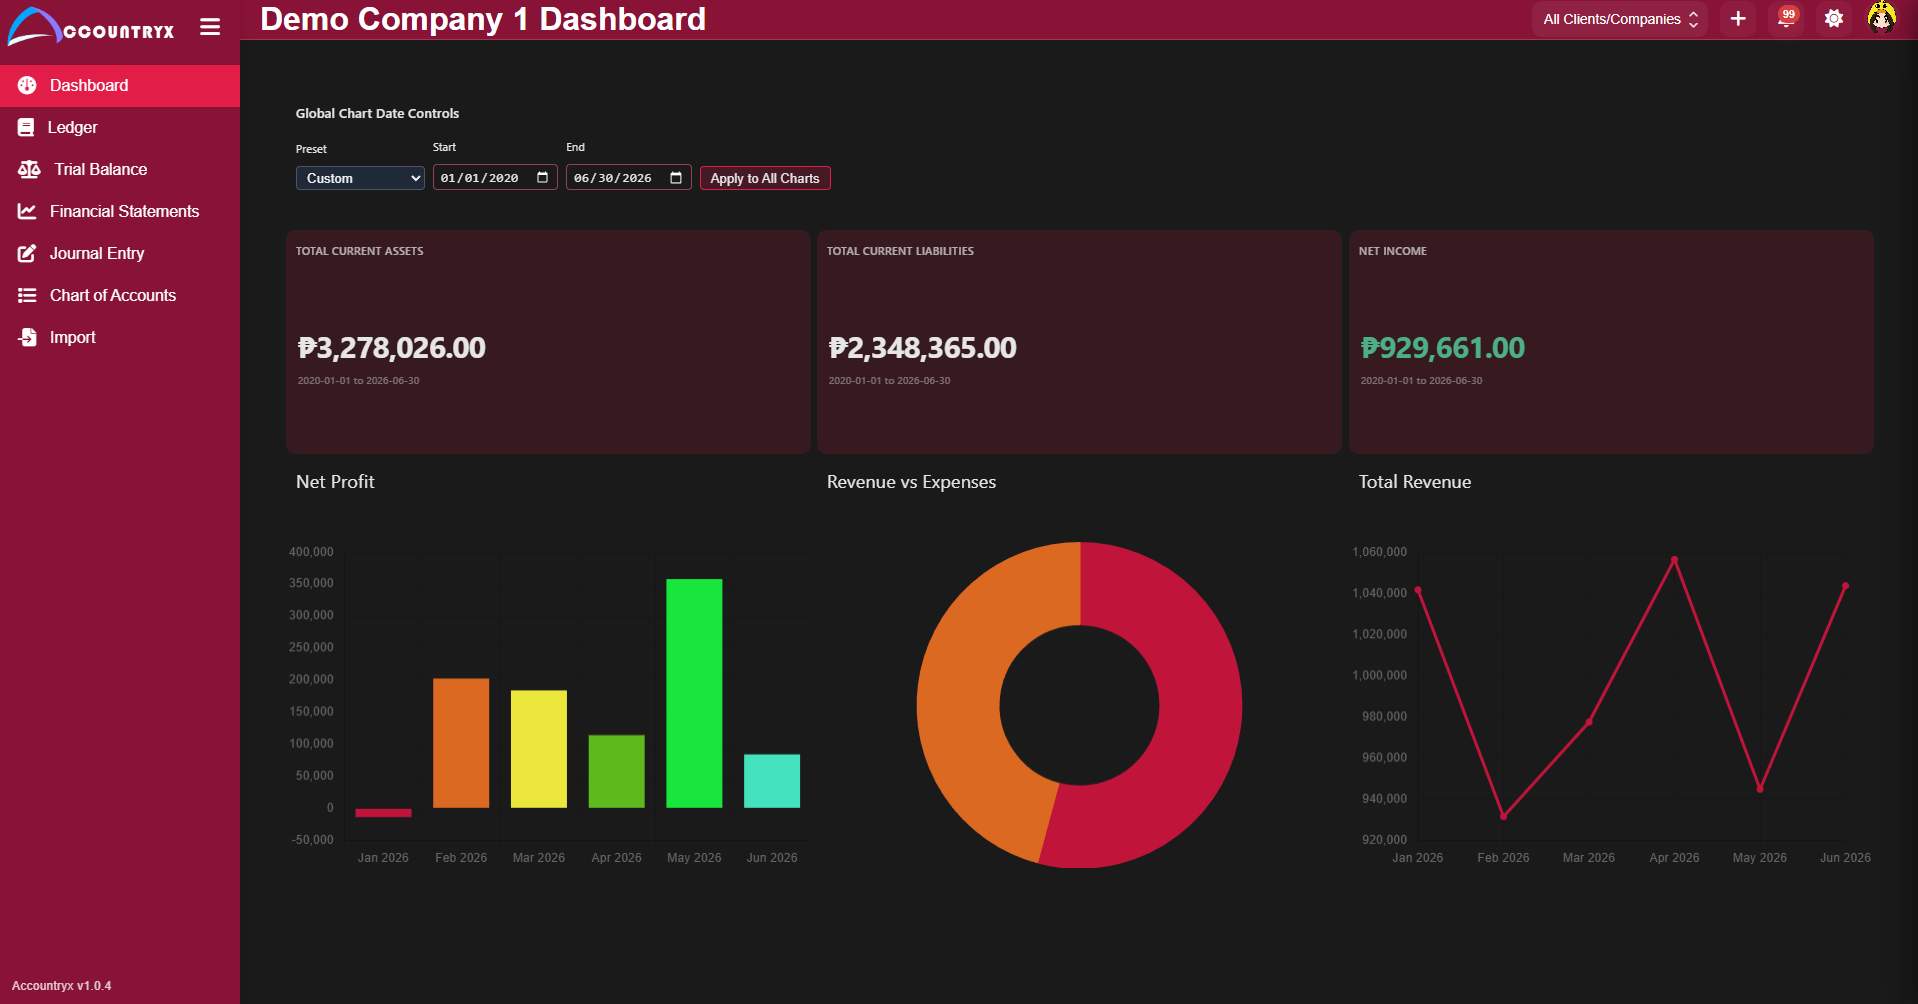
Task: Go to Ledger page
Action: click(120, 127)
